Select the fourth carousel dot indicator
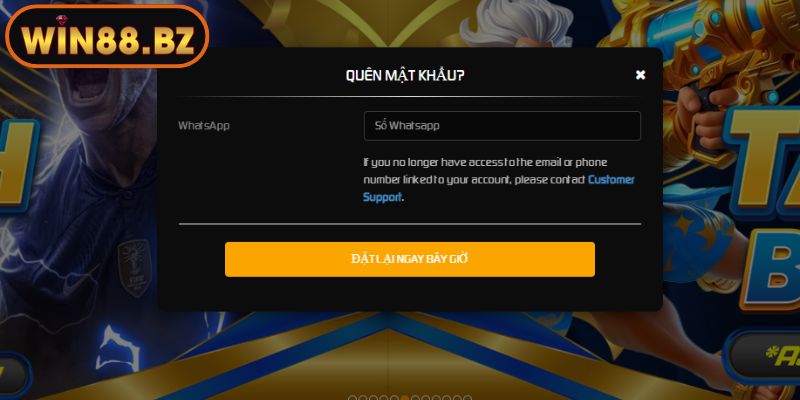This screenshot has width=800, height=400. (x=384, y=398)
